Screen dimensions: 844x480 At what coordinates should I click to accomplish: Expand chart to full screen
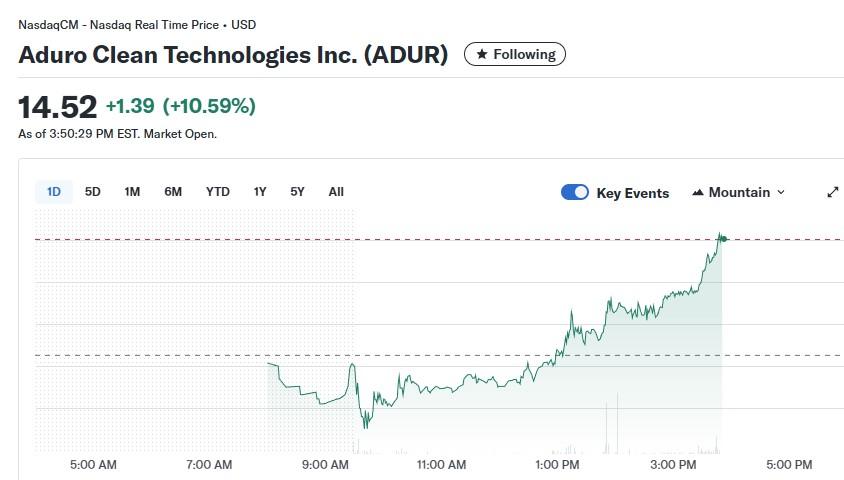point(832,192)
